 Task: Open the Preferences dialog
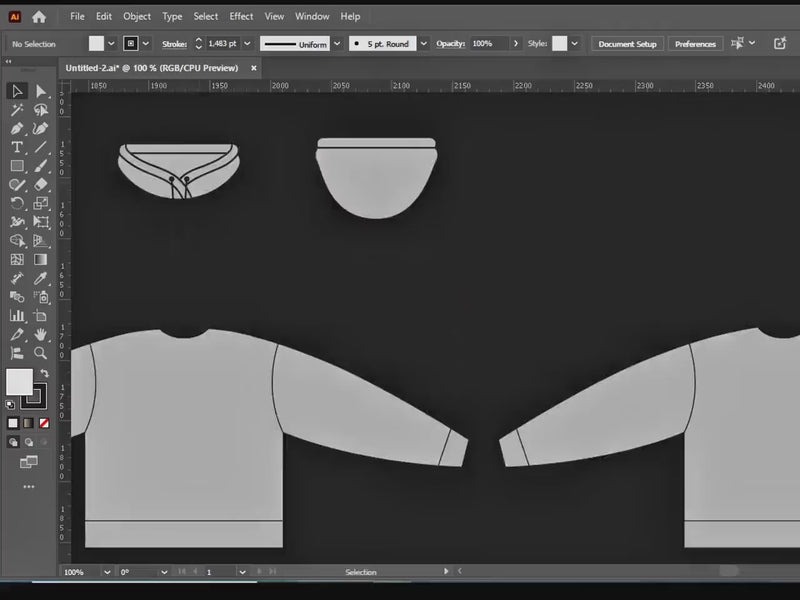(x=697, y=43)
